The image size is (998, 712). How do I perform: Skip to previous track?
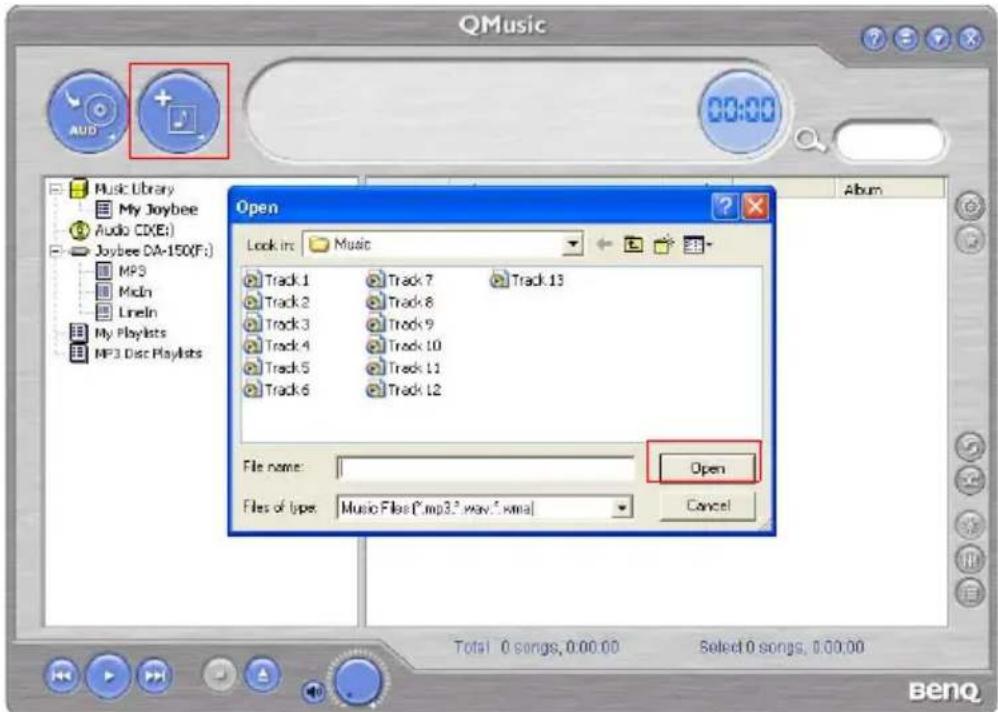pos(61,675)
